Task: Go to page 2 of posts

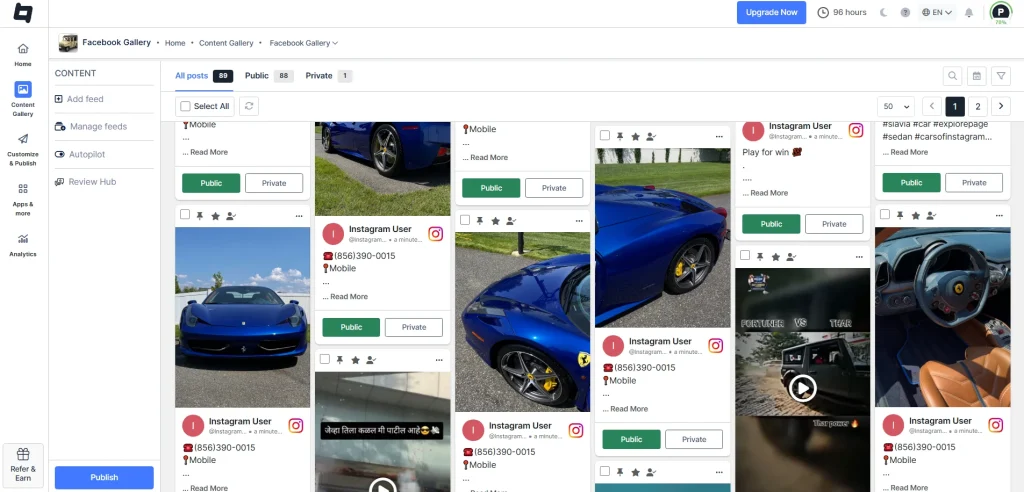Action: pos(978,107)
